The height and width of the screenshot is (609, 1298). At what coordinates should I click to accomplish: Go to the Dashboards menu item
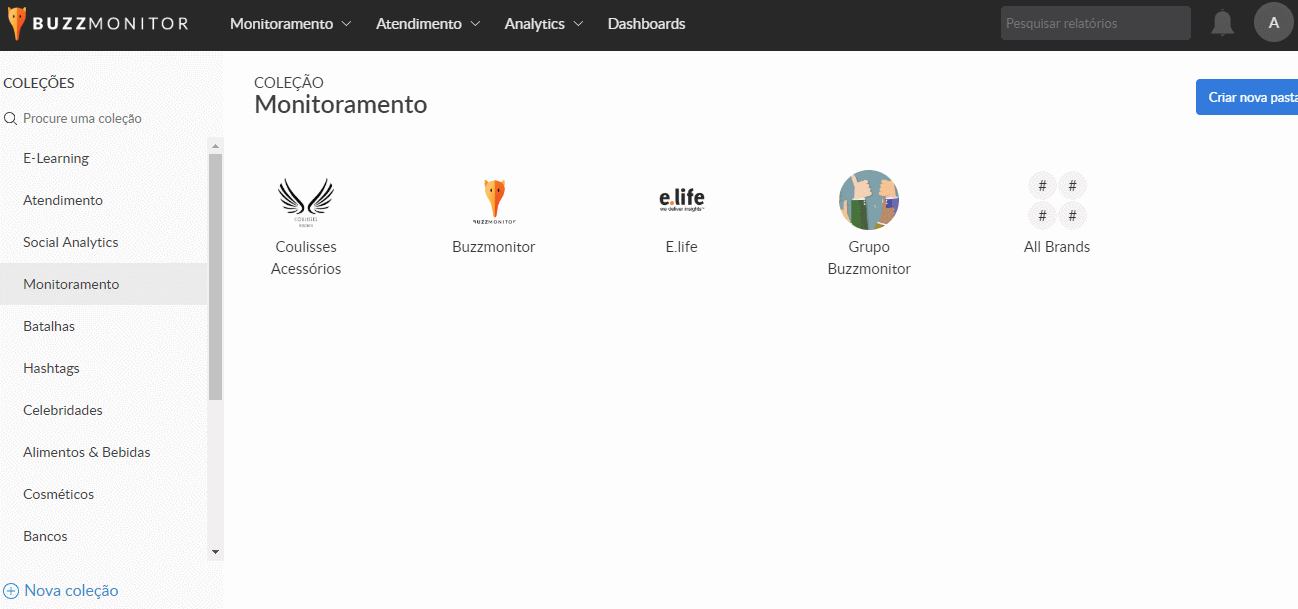pyautogui.click(x=646, y=24)
